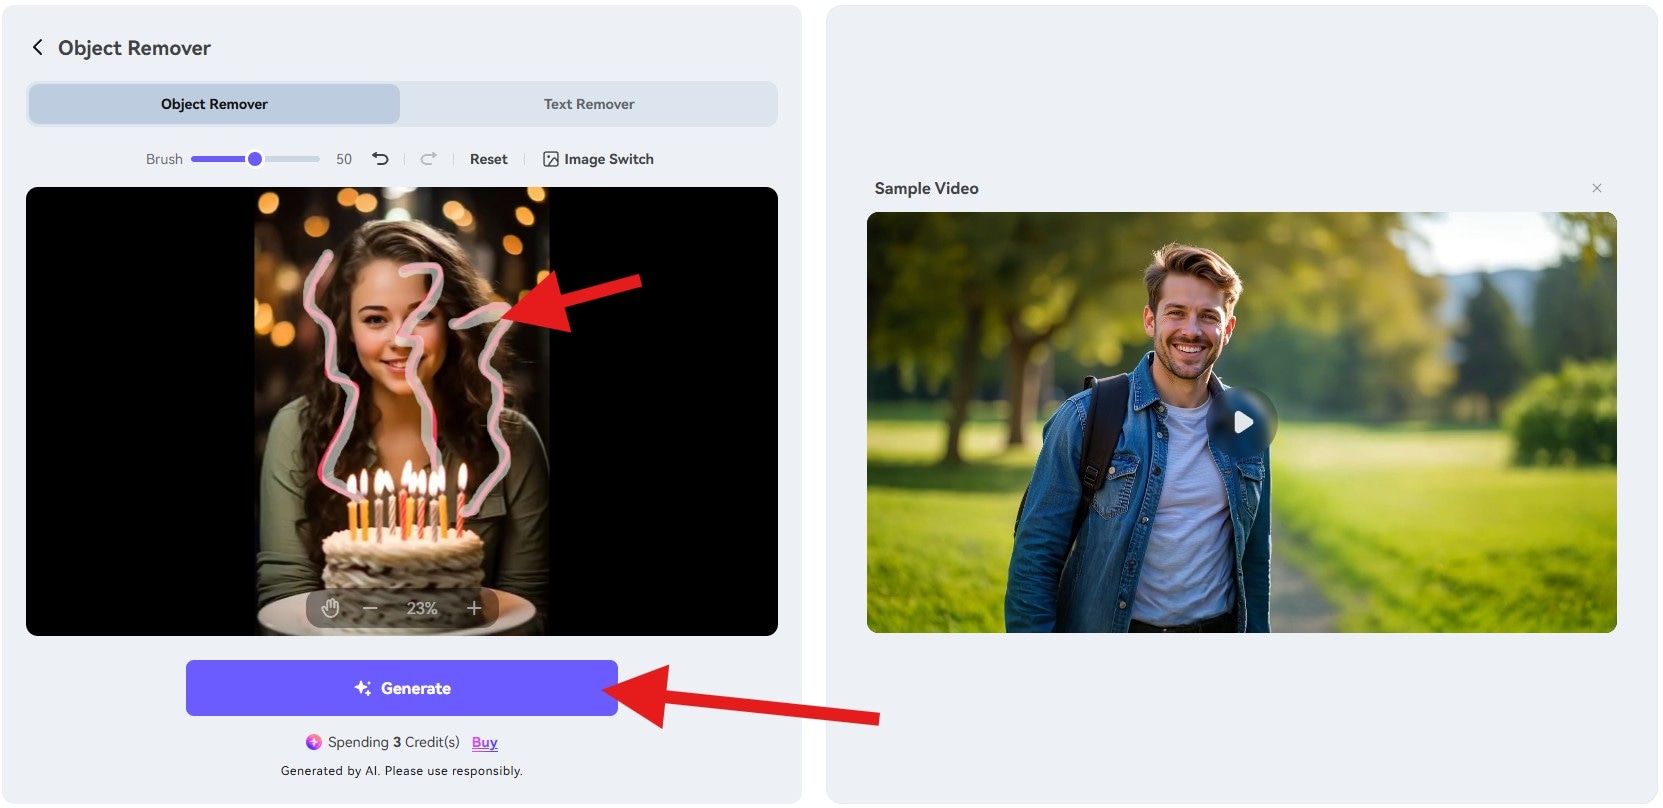Click the brush value 50
The height and width of the screenshot is (808, 1663).
tap(344, 159)
